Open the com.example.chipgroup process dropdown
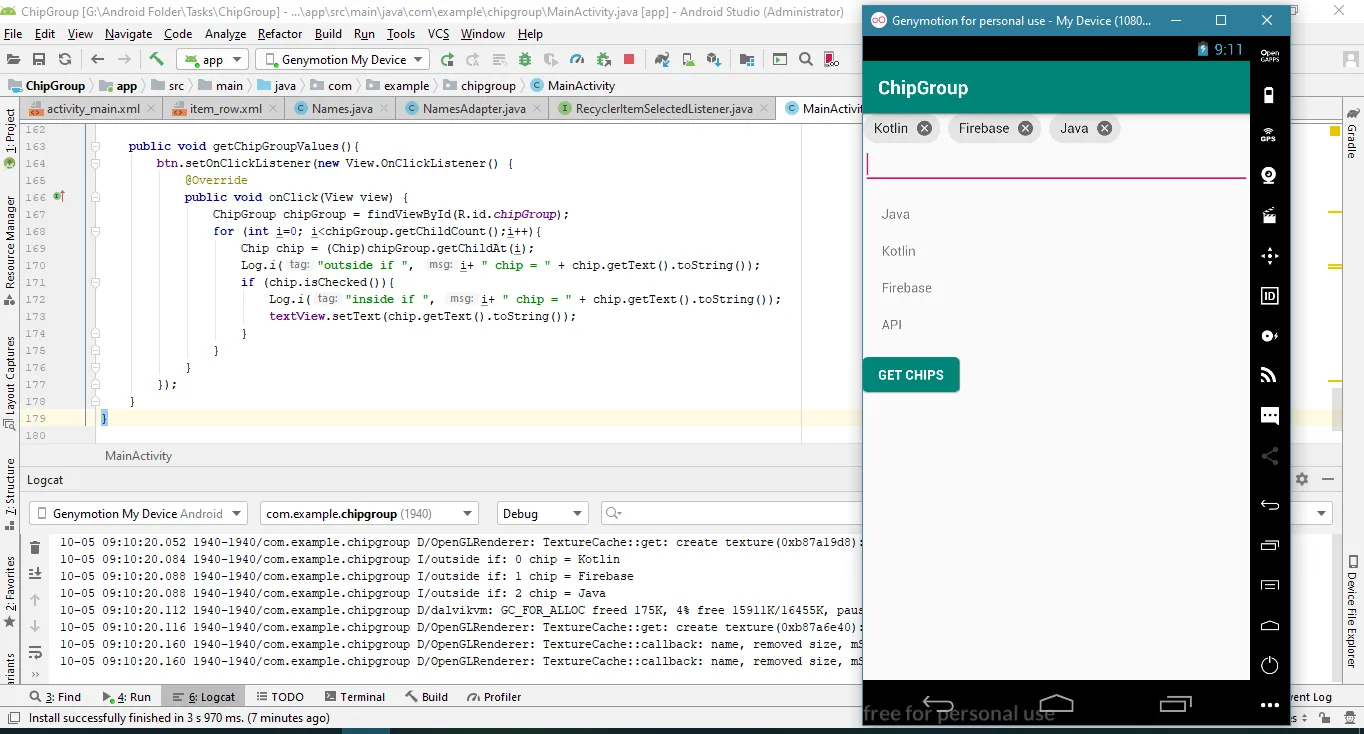The image size is (1364, 734). click(x=369, y=514)
